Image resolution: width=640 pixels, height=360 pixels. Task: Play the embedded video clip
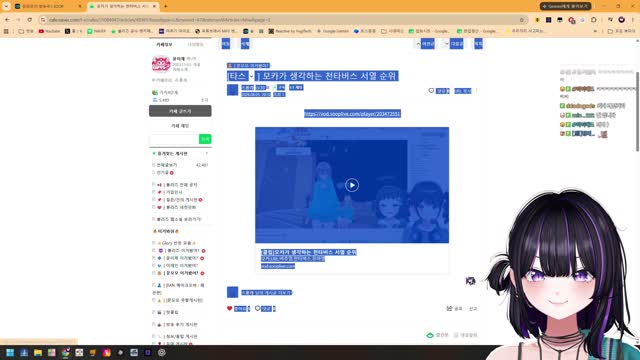click(x=352, y=185)
